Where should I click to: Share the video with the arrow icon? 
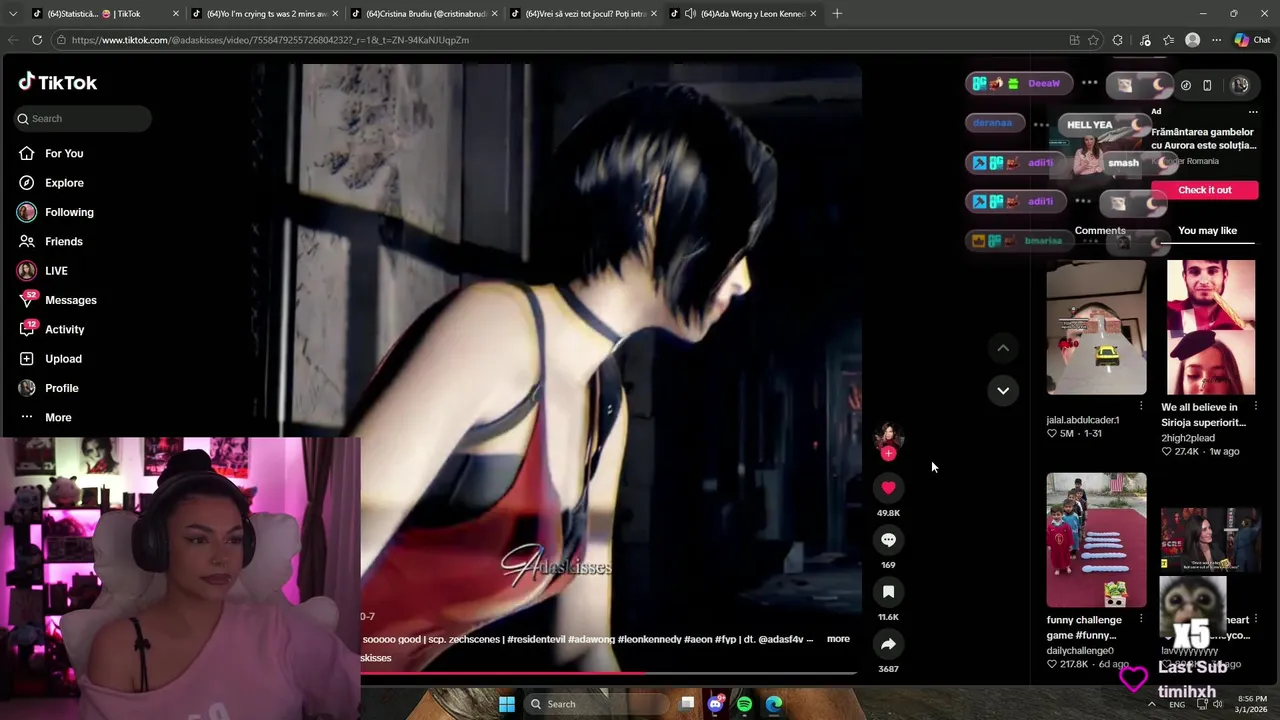(888, 644)
